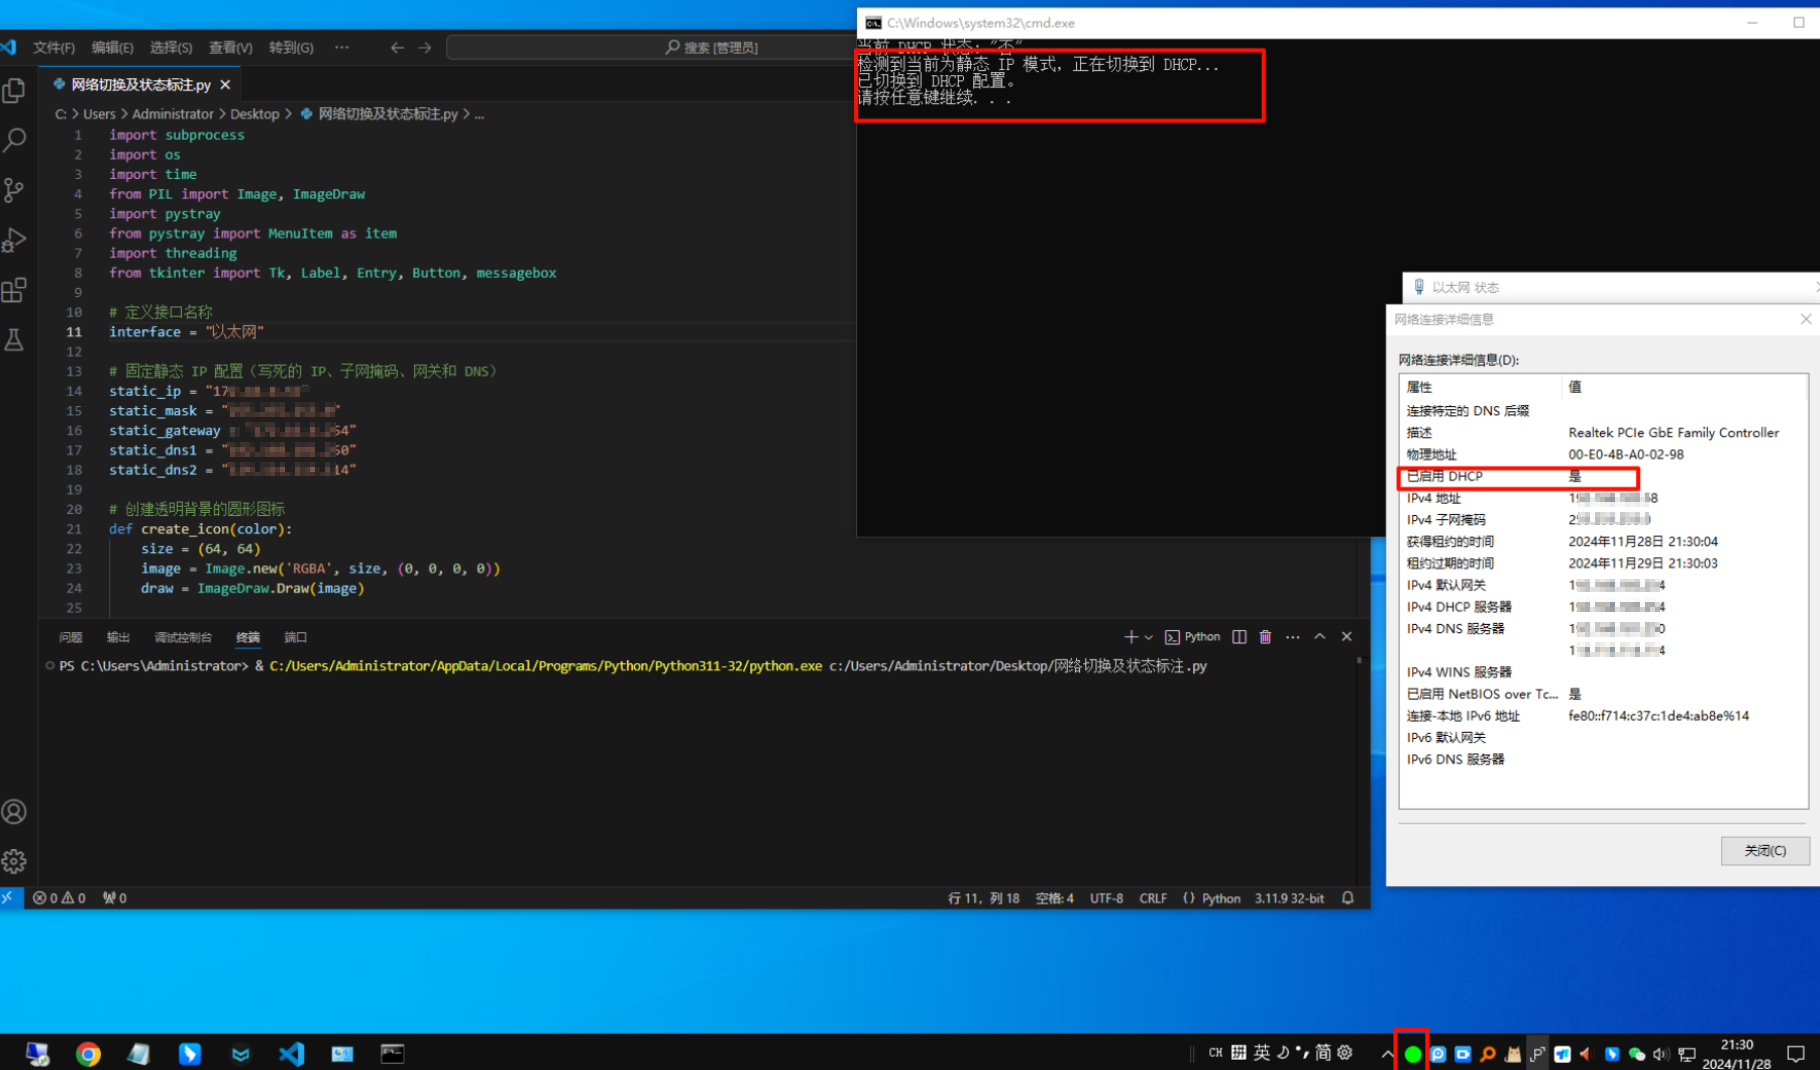Open the Manage gear menu

pos(14,861)
